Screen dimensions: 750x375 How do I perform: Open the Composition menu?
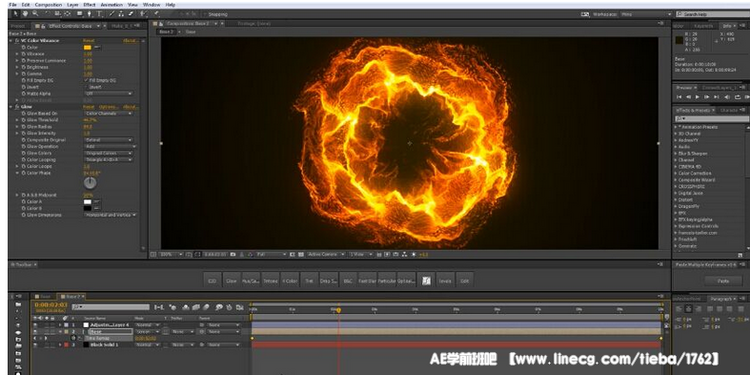(x=48, y=4)
